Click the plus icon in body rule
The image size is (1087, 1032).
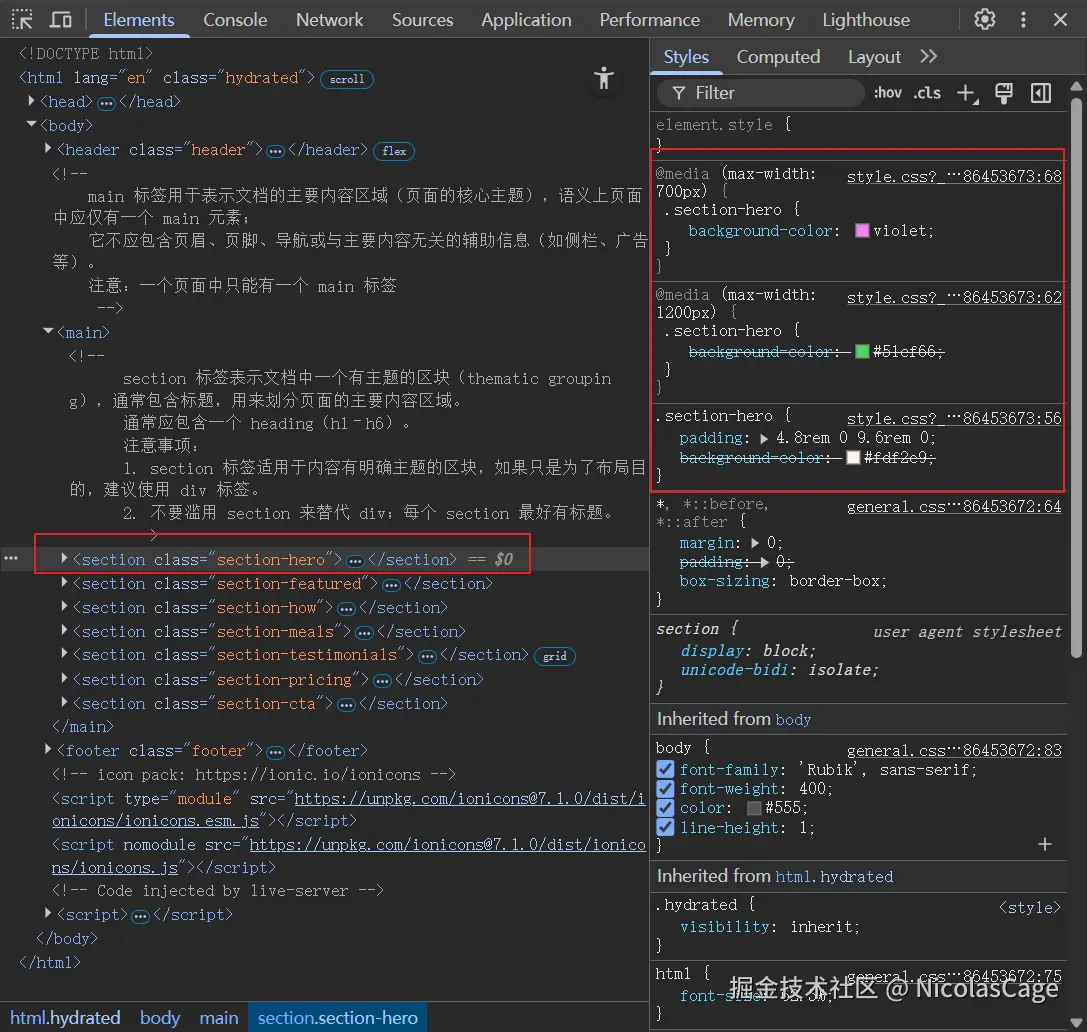1045,844
